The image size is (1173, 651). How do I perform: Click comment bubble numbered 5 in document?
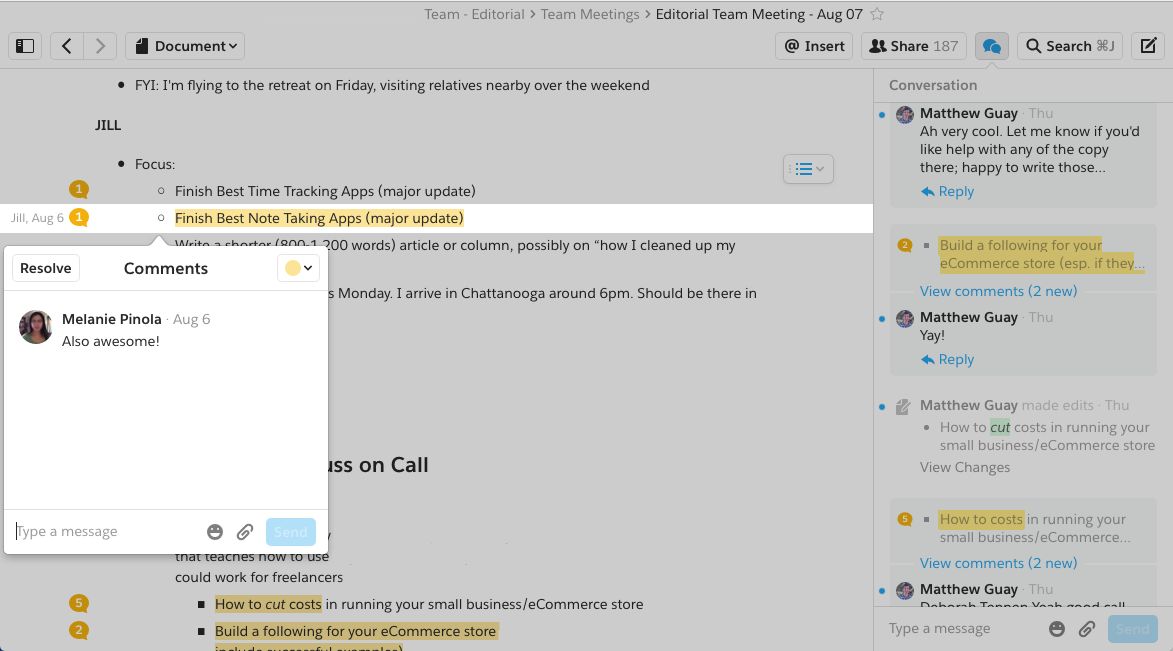pyautogui.click(x=79, y=603)
